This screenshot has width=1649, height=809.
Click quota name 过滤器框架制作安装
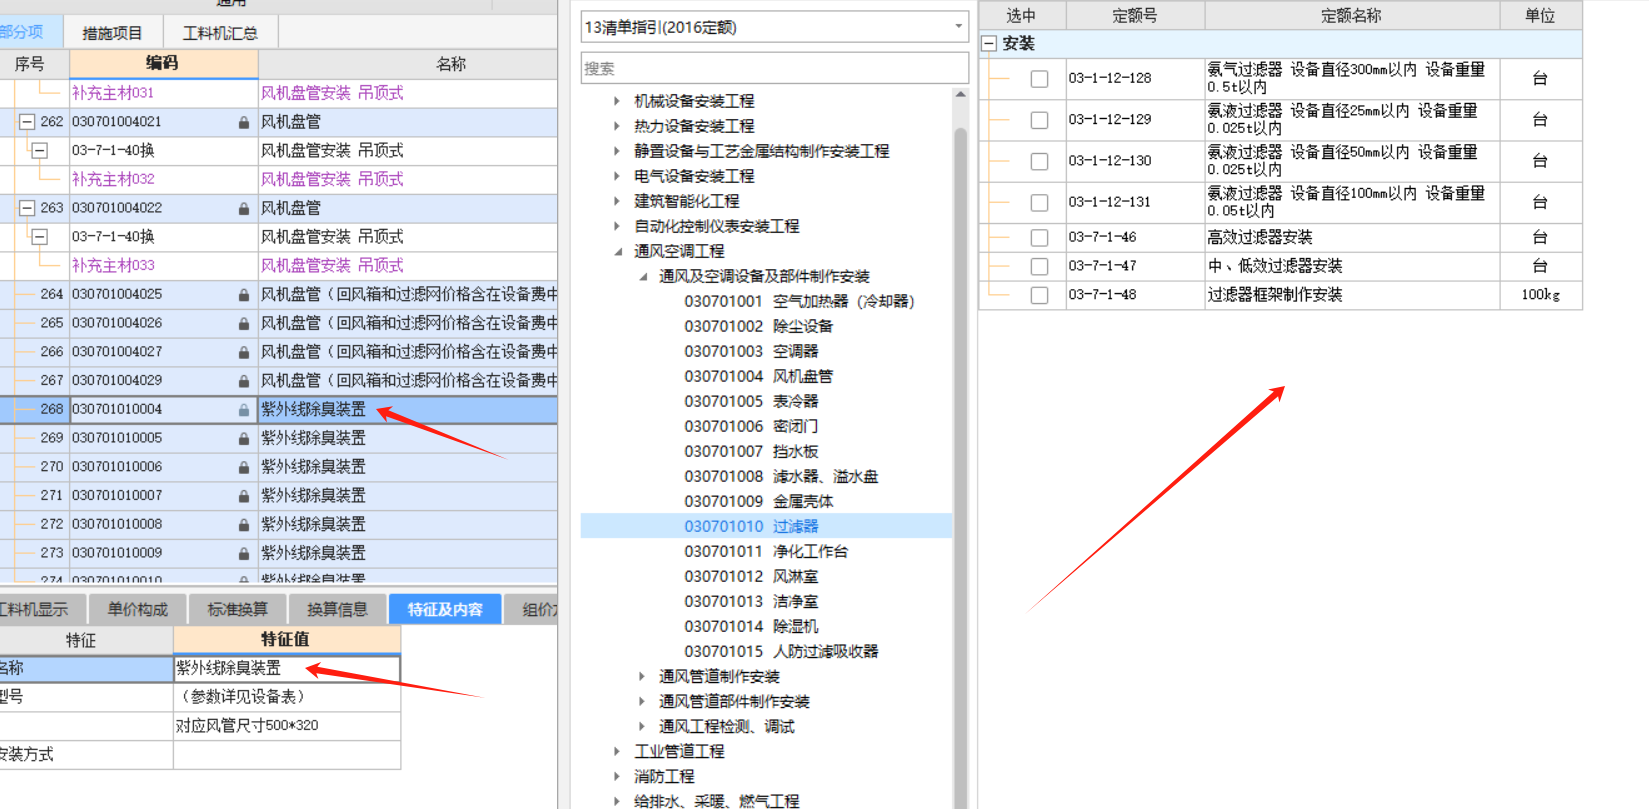pos(1275,295)
